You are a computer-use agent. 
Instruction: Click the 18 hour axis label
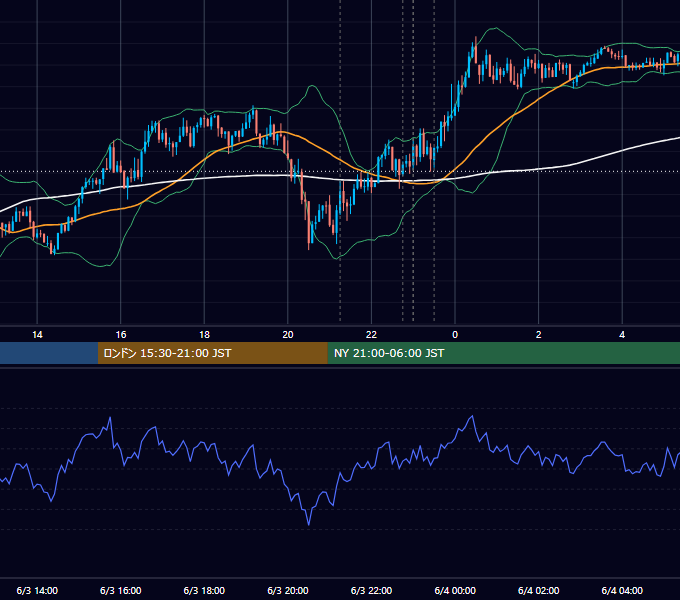pos(204,335)
